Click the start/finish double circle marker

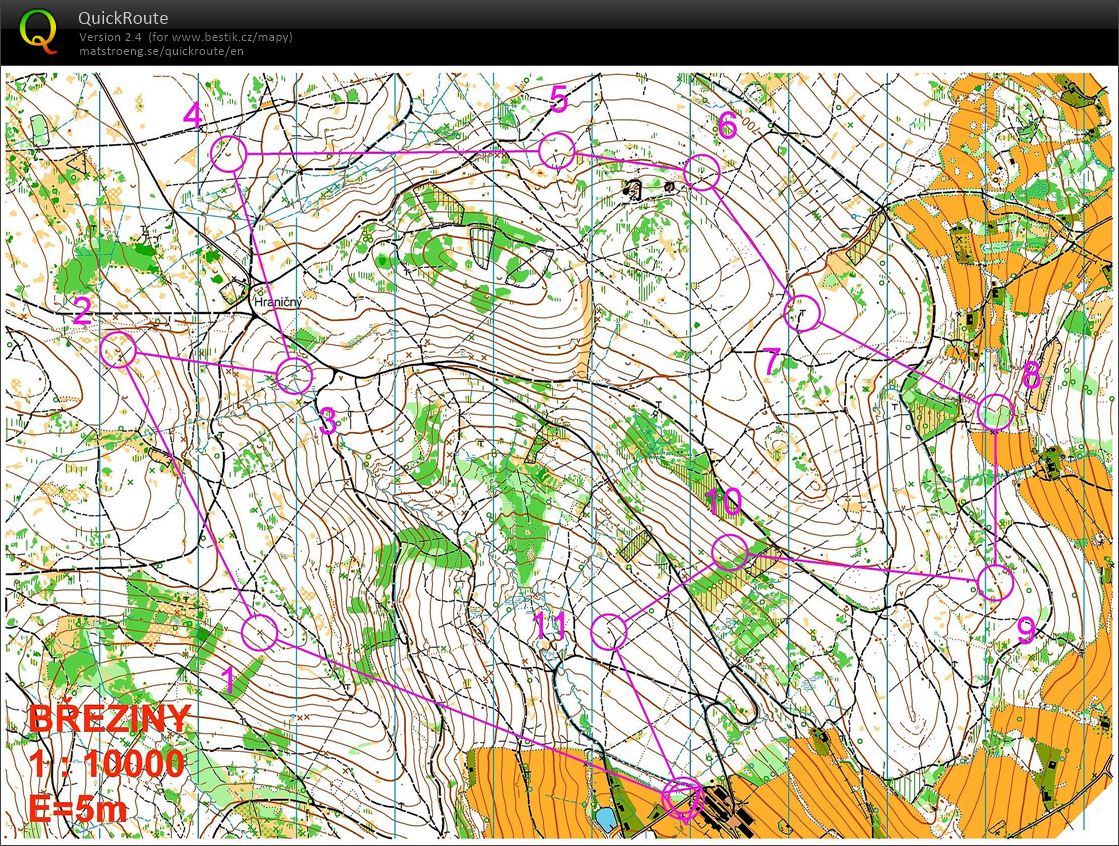click(684, 797)
